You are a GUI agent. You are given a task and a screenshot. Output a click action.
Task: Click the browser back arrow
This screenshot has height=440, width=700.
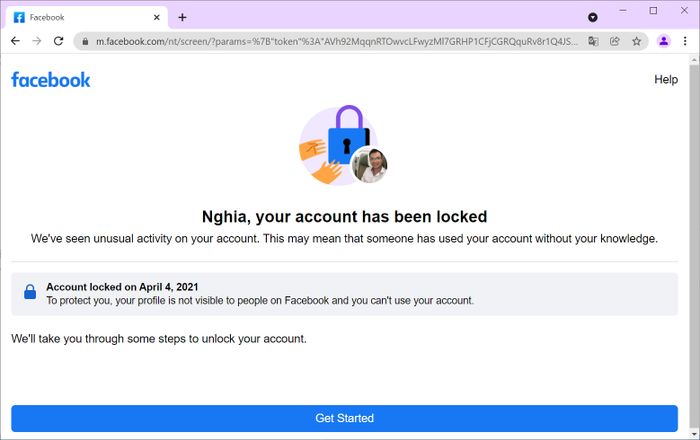[15, 41]
